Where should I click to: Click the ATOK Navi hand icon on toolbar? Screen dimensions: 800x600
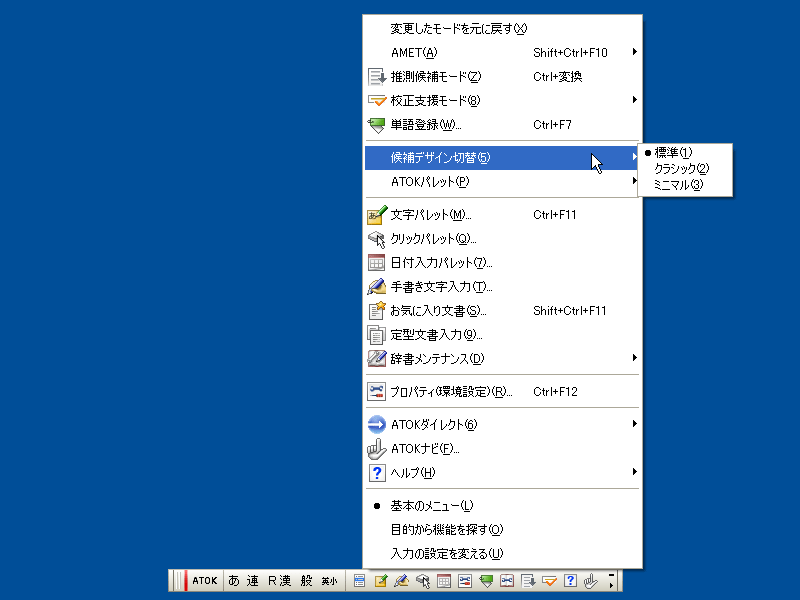pos(591,581)
